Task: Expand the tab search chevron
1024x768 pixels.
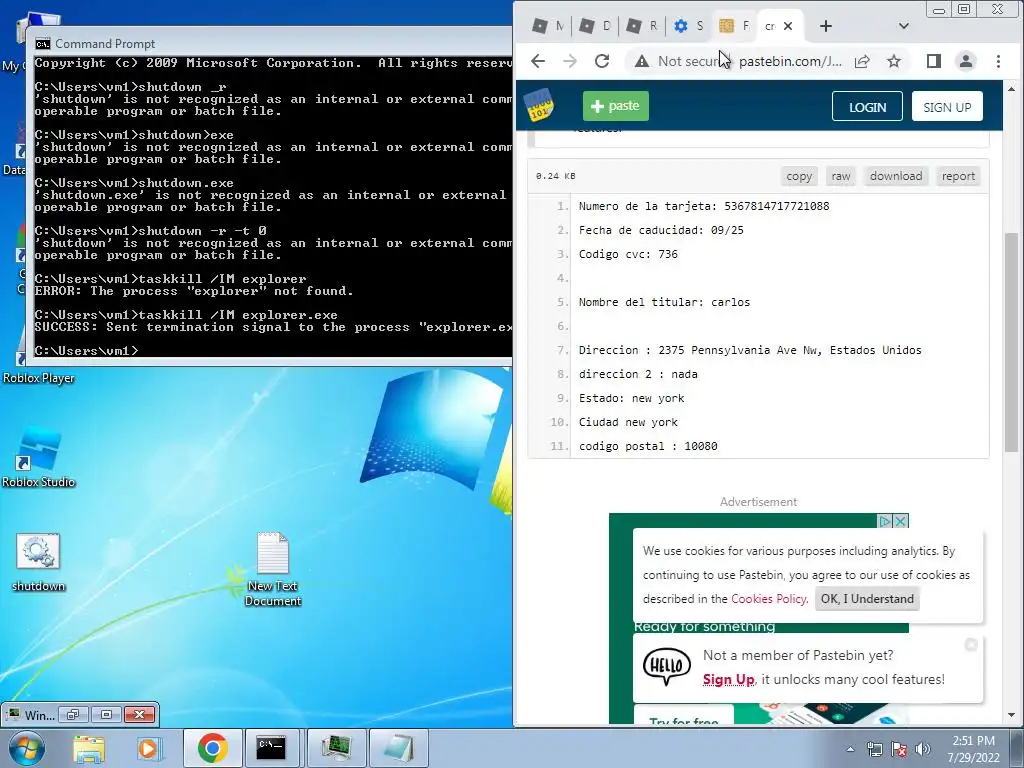Action: pos(904,26)
